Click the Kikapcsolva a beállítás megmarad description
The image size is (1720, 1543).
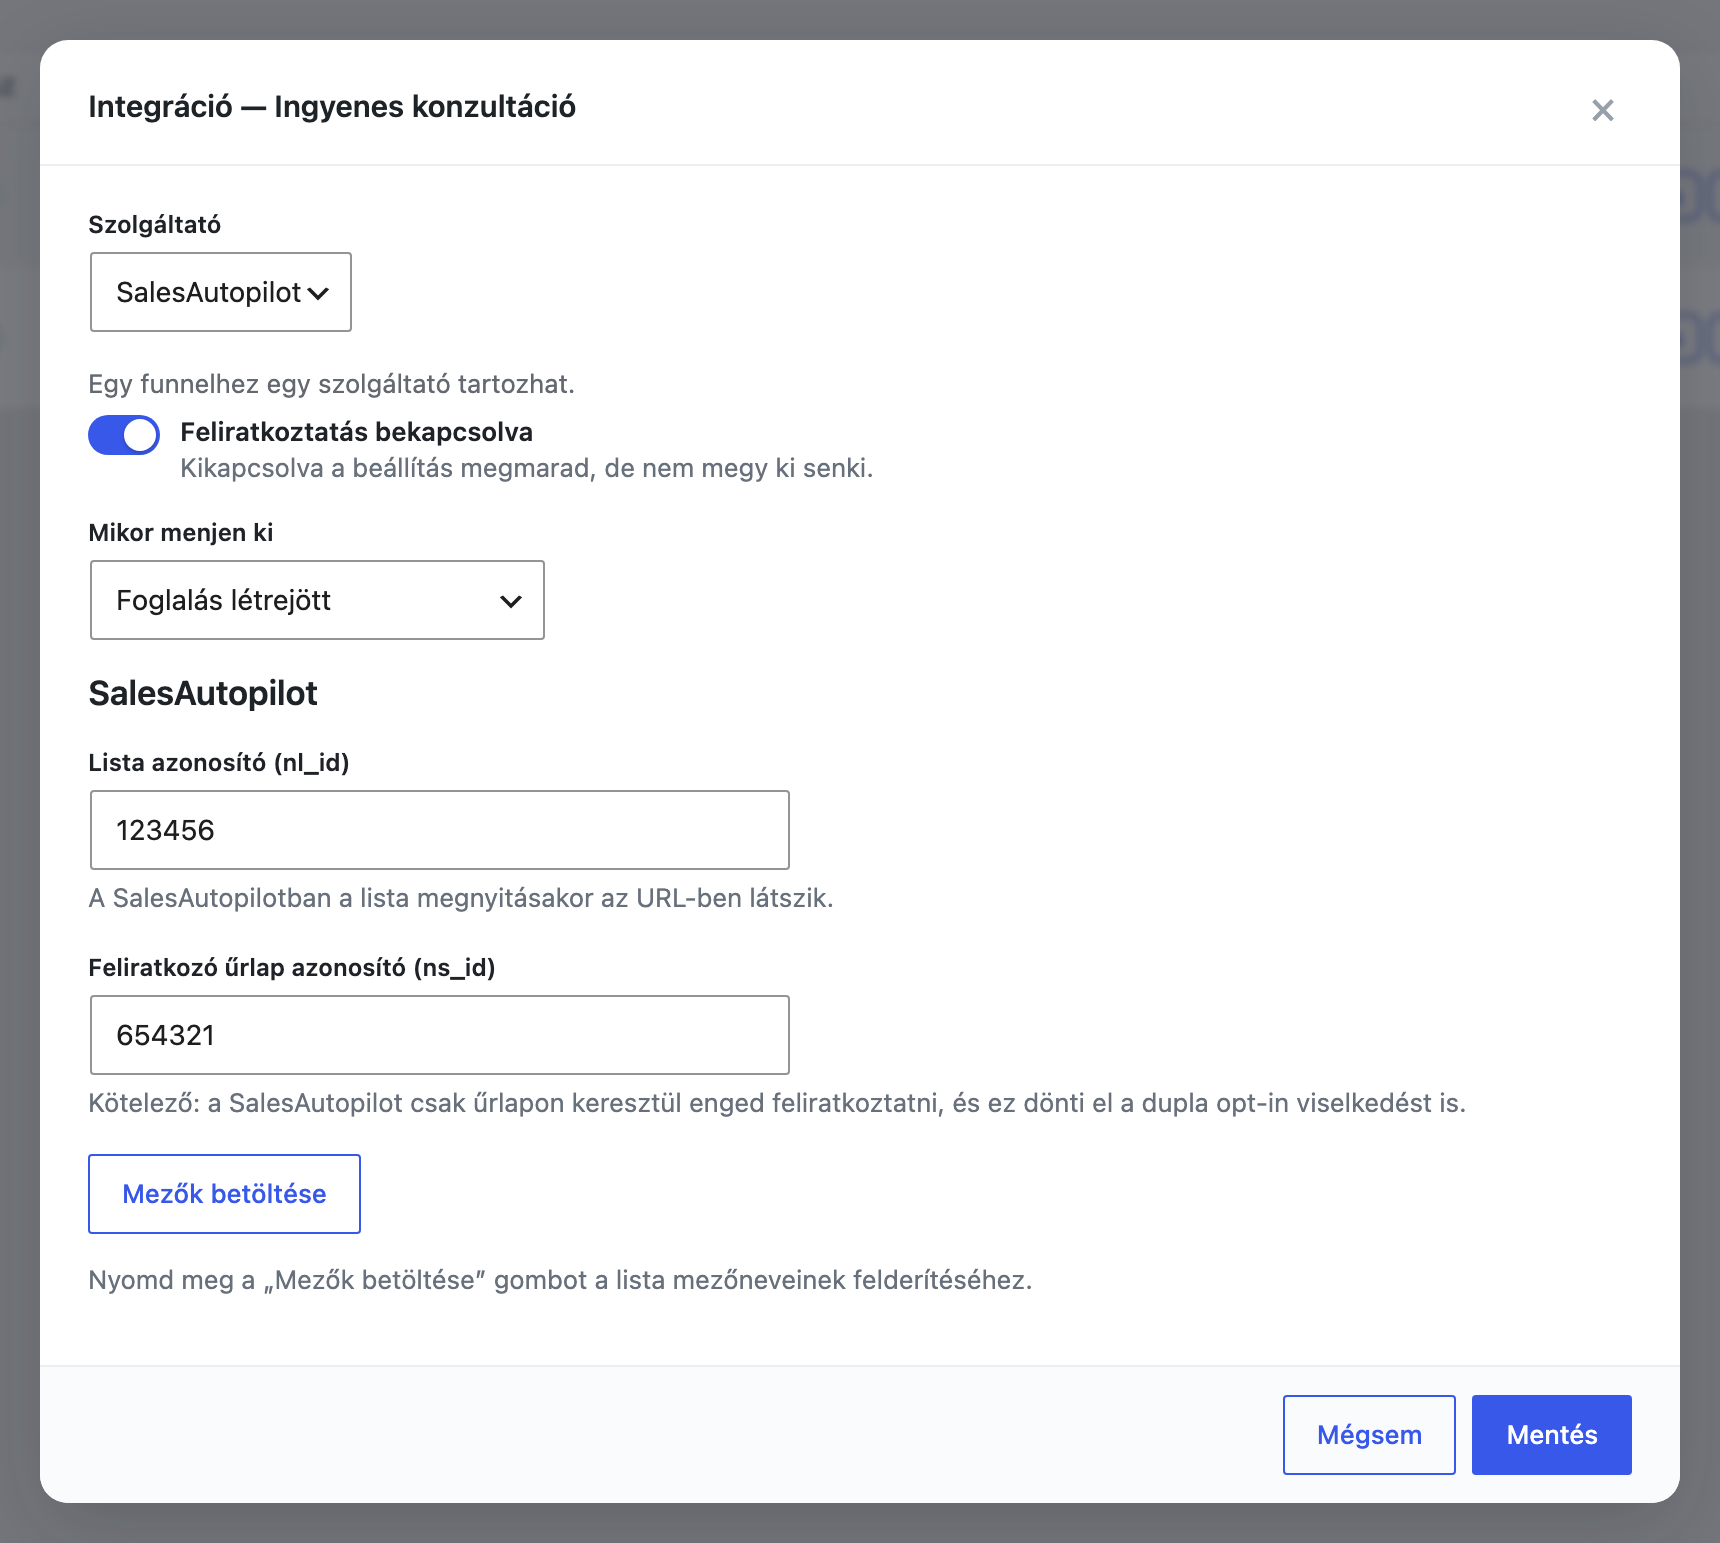coord(527,468)
